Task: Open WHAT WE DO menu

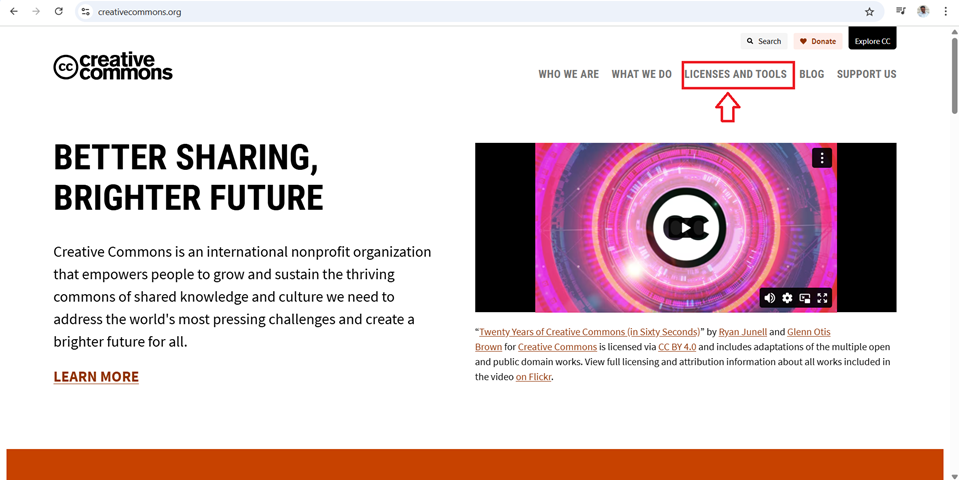Action: point(642,74)
